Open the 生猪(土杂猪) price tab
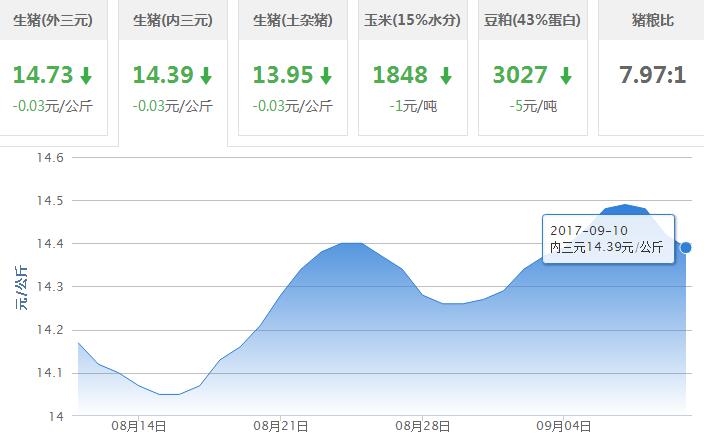The width and height of the screenshot is (704, 442). pos(292,20)
